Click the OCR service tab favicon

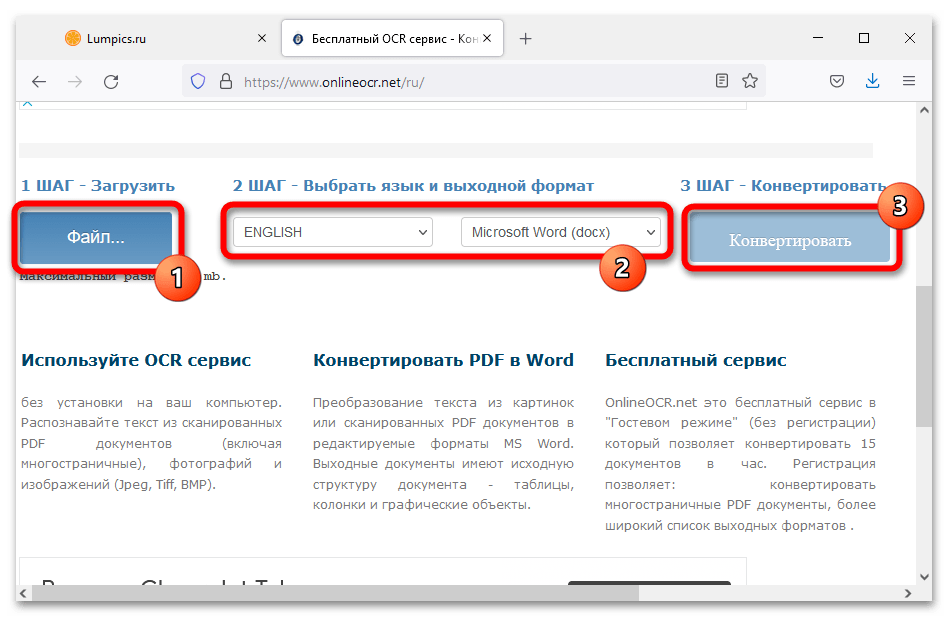[297, 39]
